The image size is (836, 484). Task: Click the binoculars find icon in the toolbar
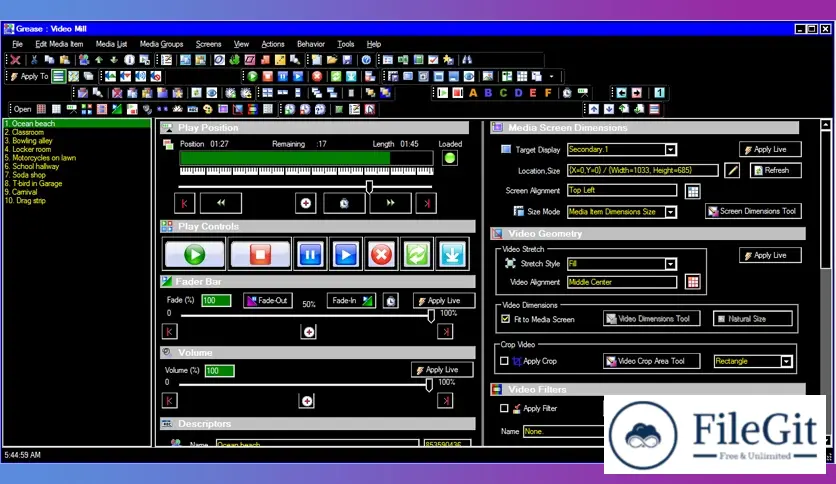coord(467,60)
